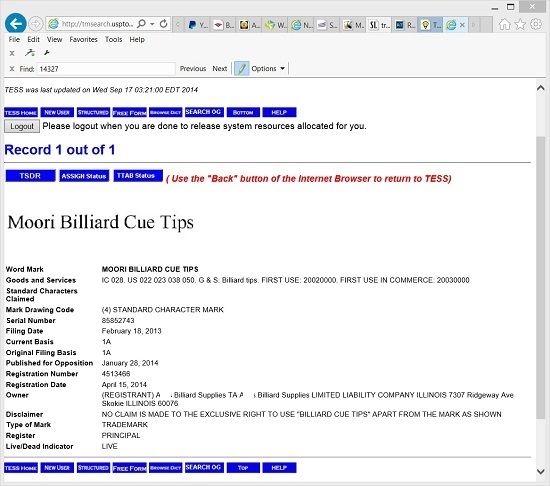Image resolution: width=550 pixels, height=486 pixels.
Task: Click the browser Forward arrow button
Action: (x=35, y=24)
